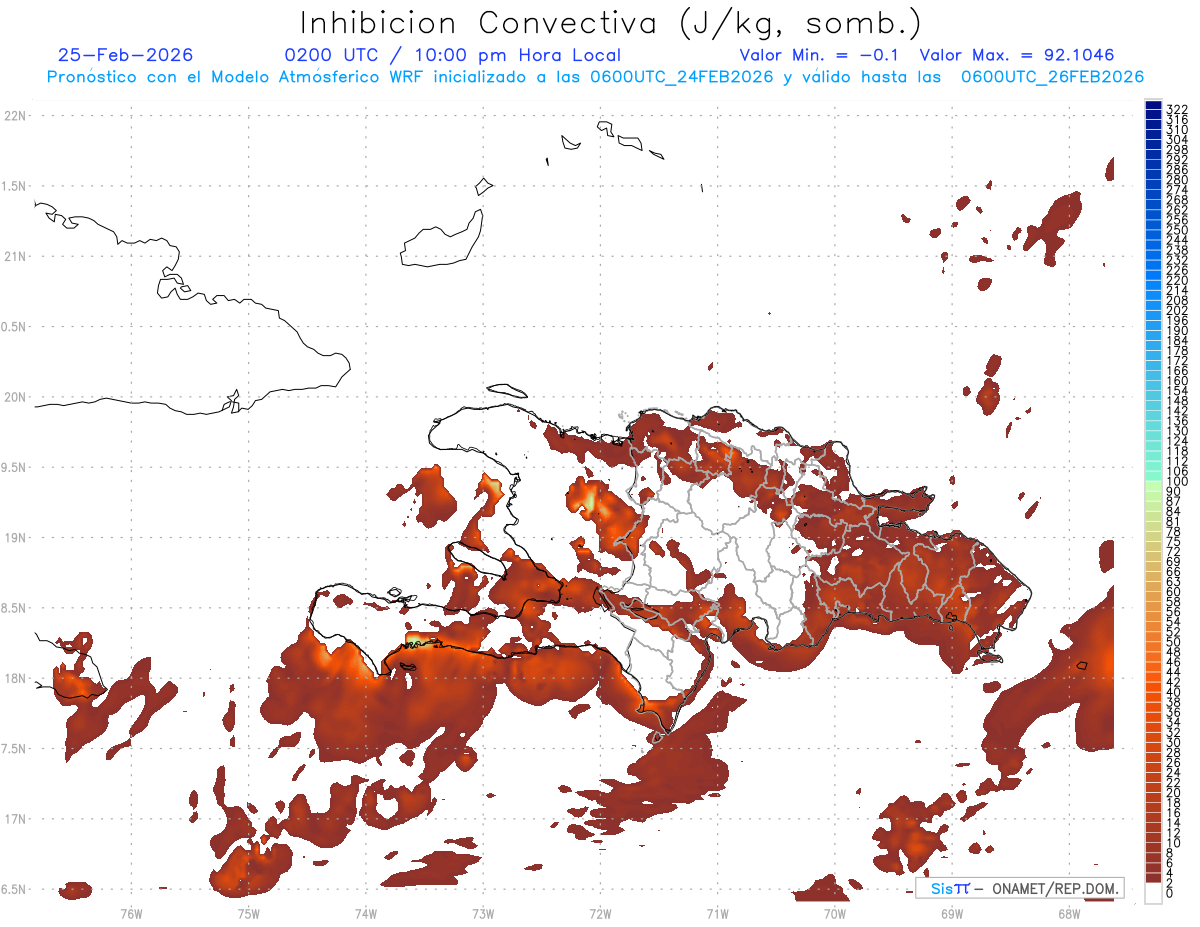Click the '17N' latitude label
The width and height of the screenshot is (1200, 927).
pyautogui.click(x=15, y=819)
